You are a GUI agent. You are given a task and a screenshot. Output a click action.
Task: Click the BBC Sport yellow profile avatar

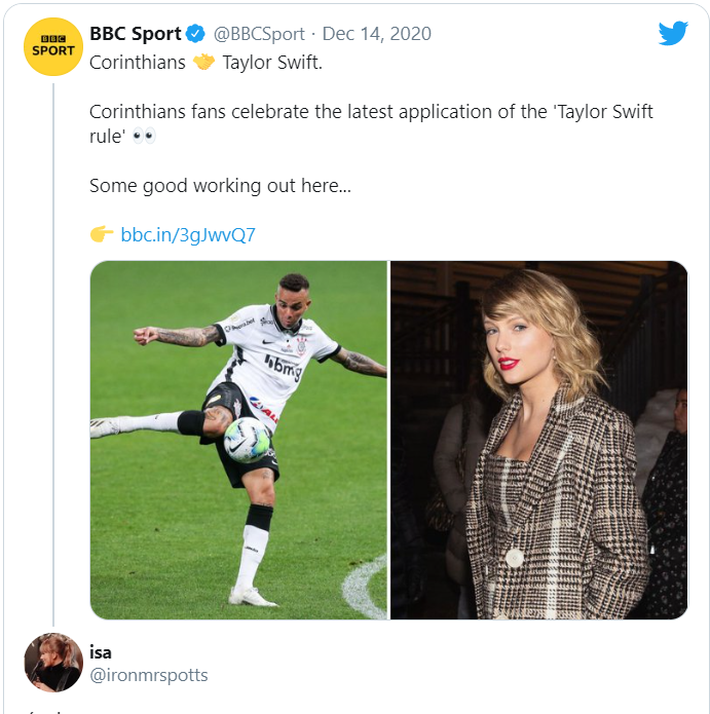click(x=53, y=47)
